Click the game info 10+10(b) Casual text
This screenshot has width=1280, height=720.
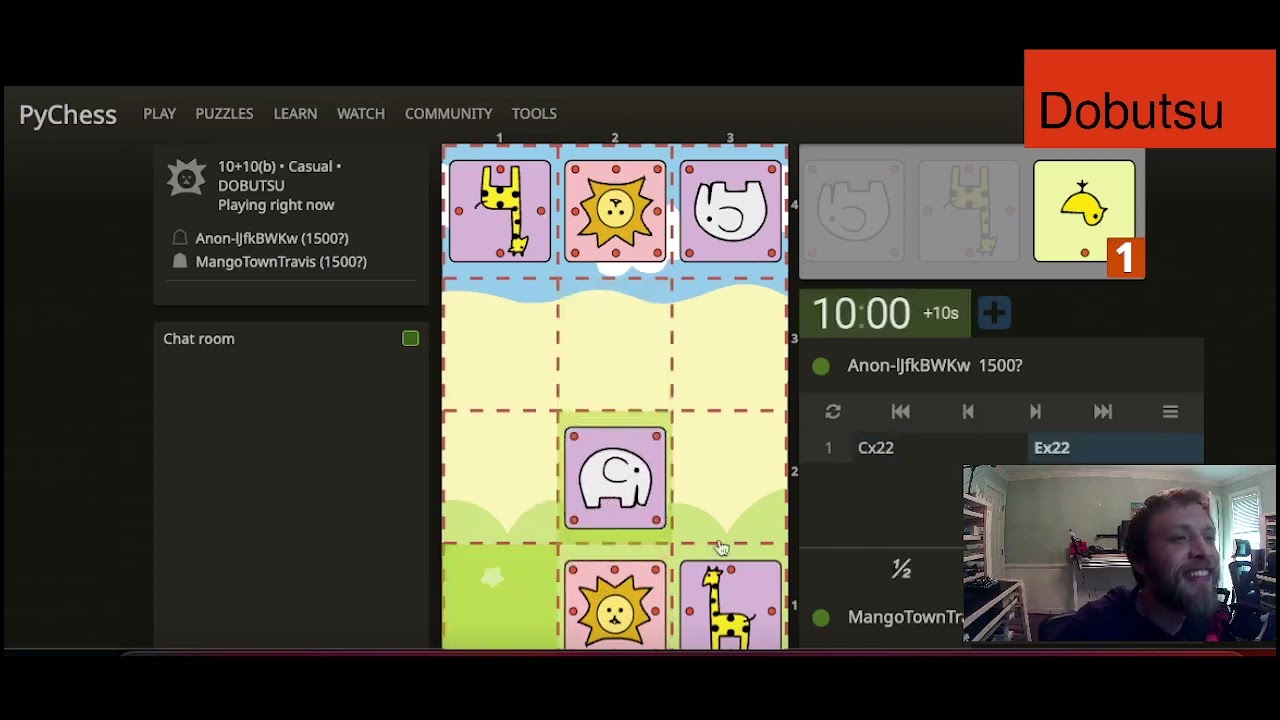pyautogui.click(x=280, y=166)
